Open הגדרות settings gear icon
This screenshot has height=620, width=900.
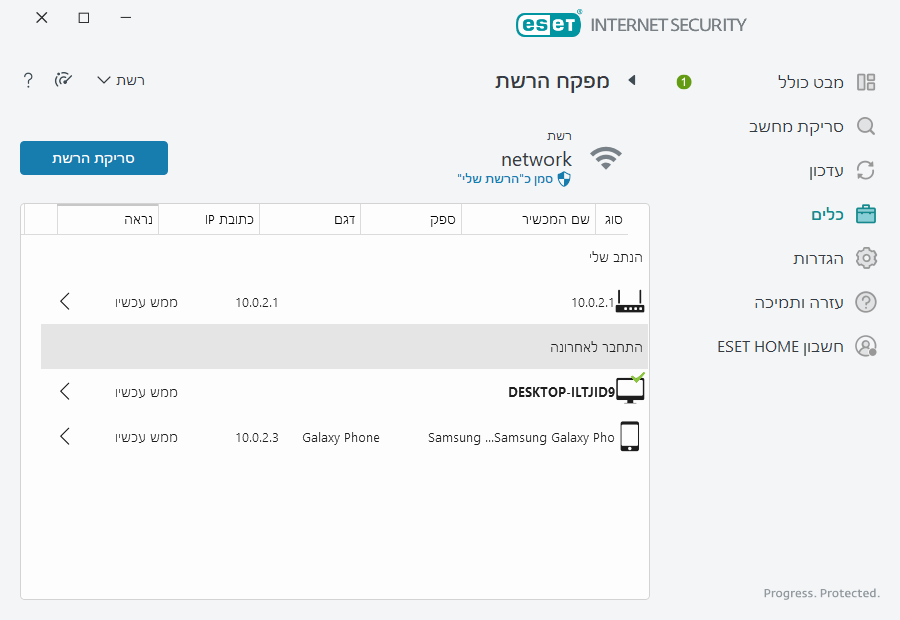[x=866, y=258]
